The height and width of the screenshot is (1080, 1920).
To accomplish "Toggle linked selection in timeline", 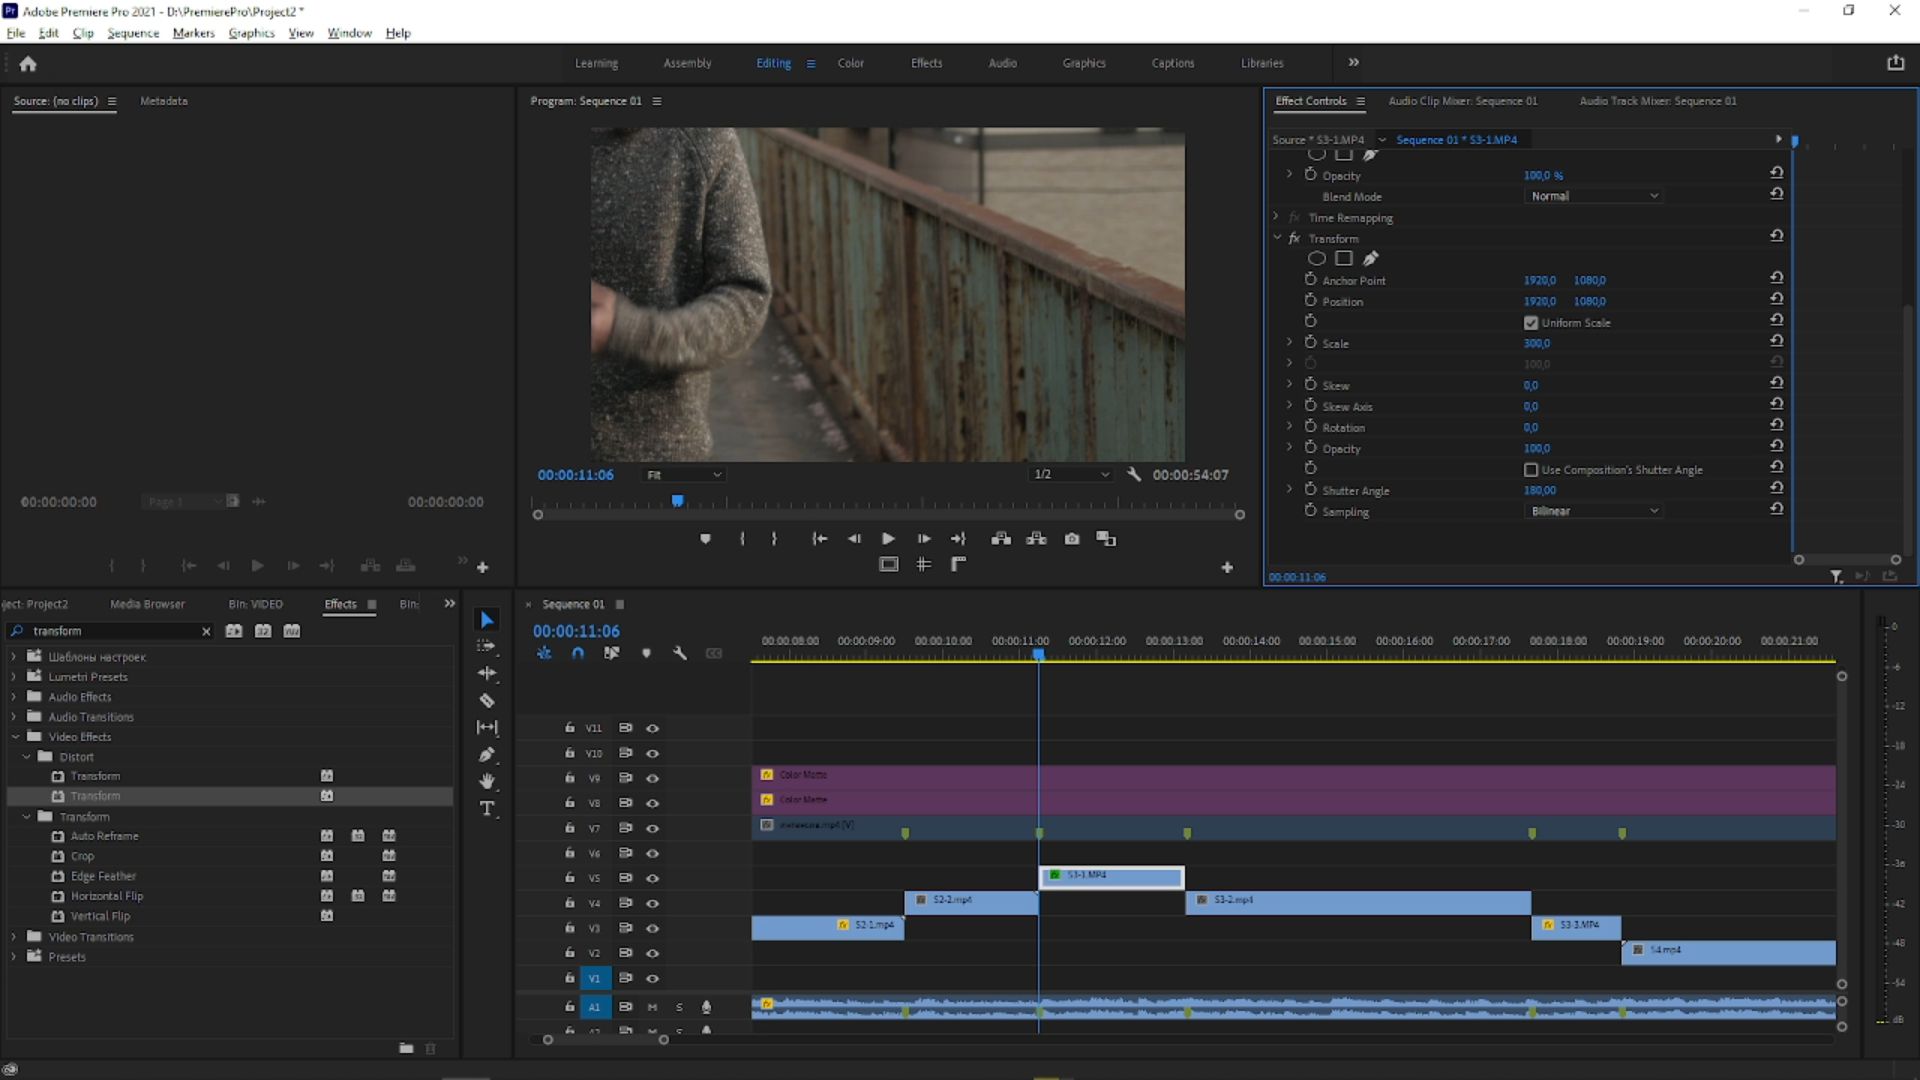I will 612,653.
